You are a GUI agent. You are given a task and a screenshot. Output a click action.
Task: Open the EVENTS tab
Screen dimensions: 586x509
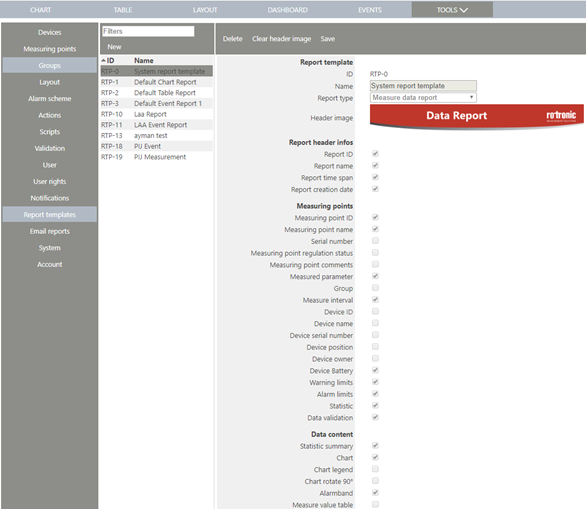370,10
